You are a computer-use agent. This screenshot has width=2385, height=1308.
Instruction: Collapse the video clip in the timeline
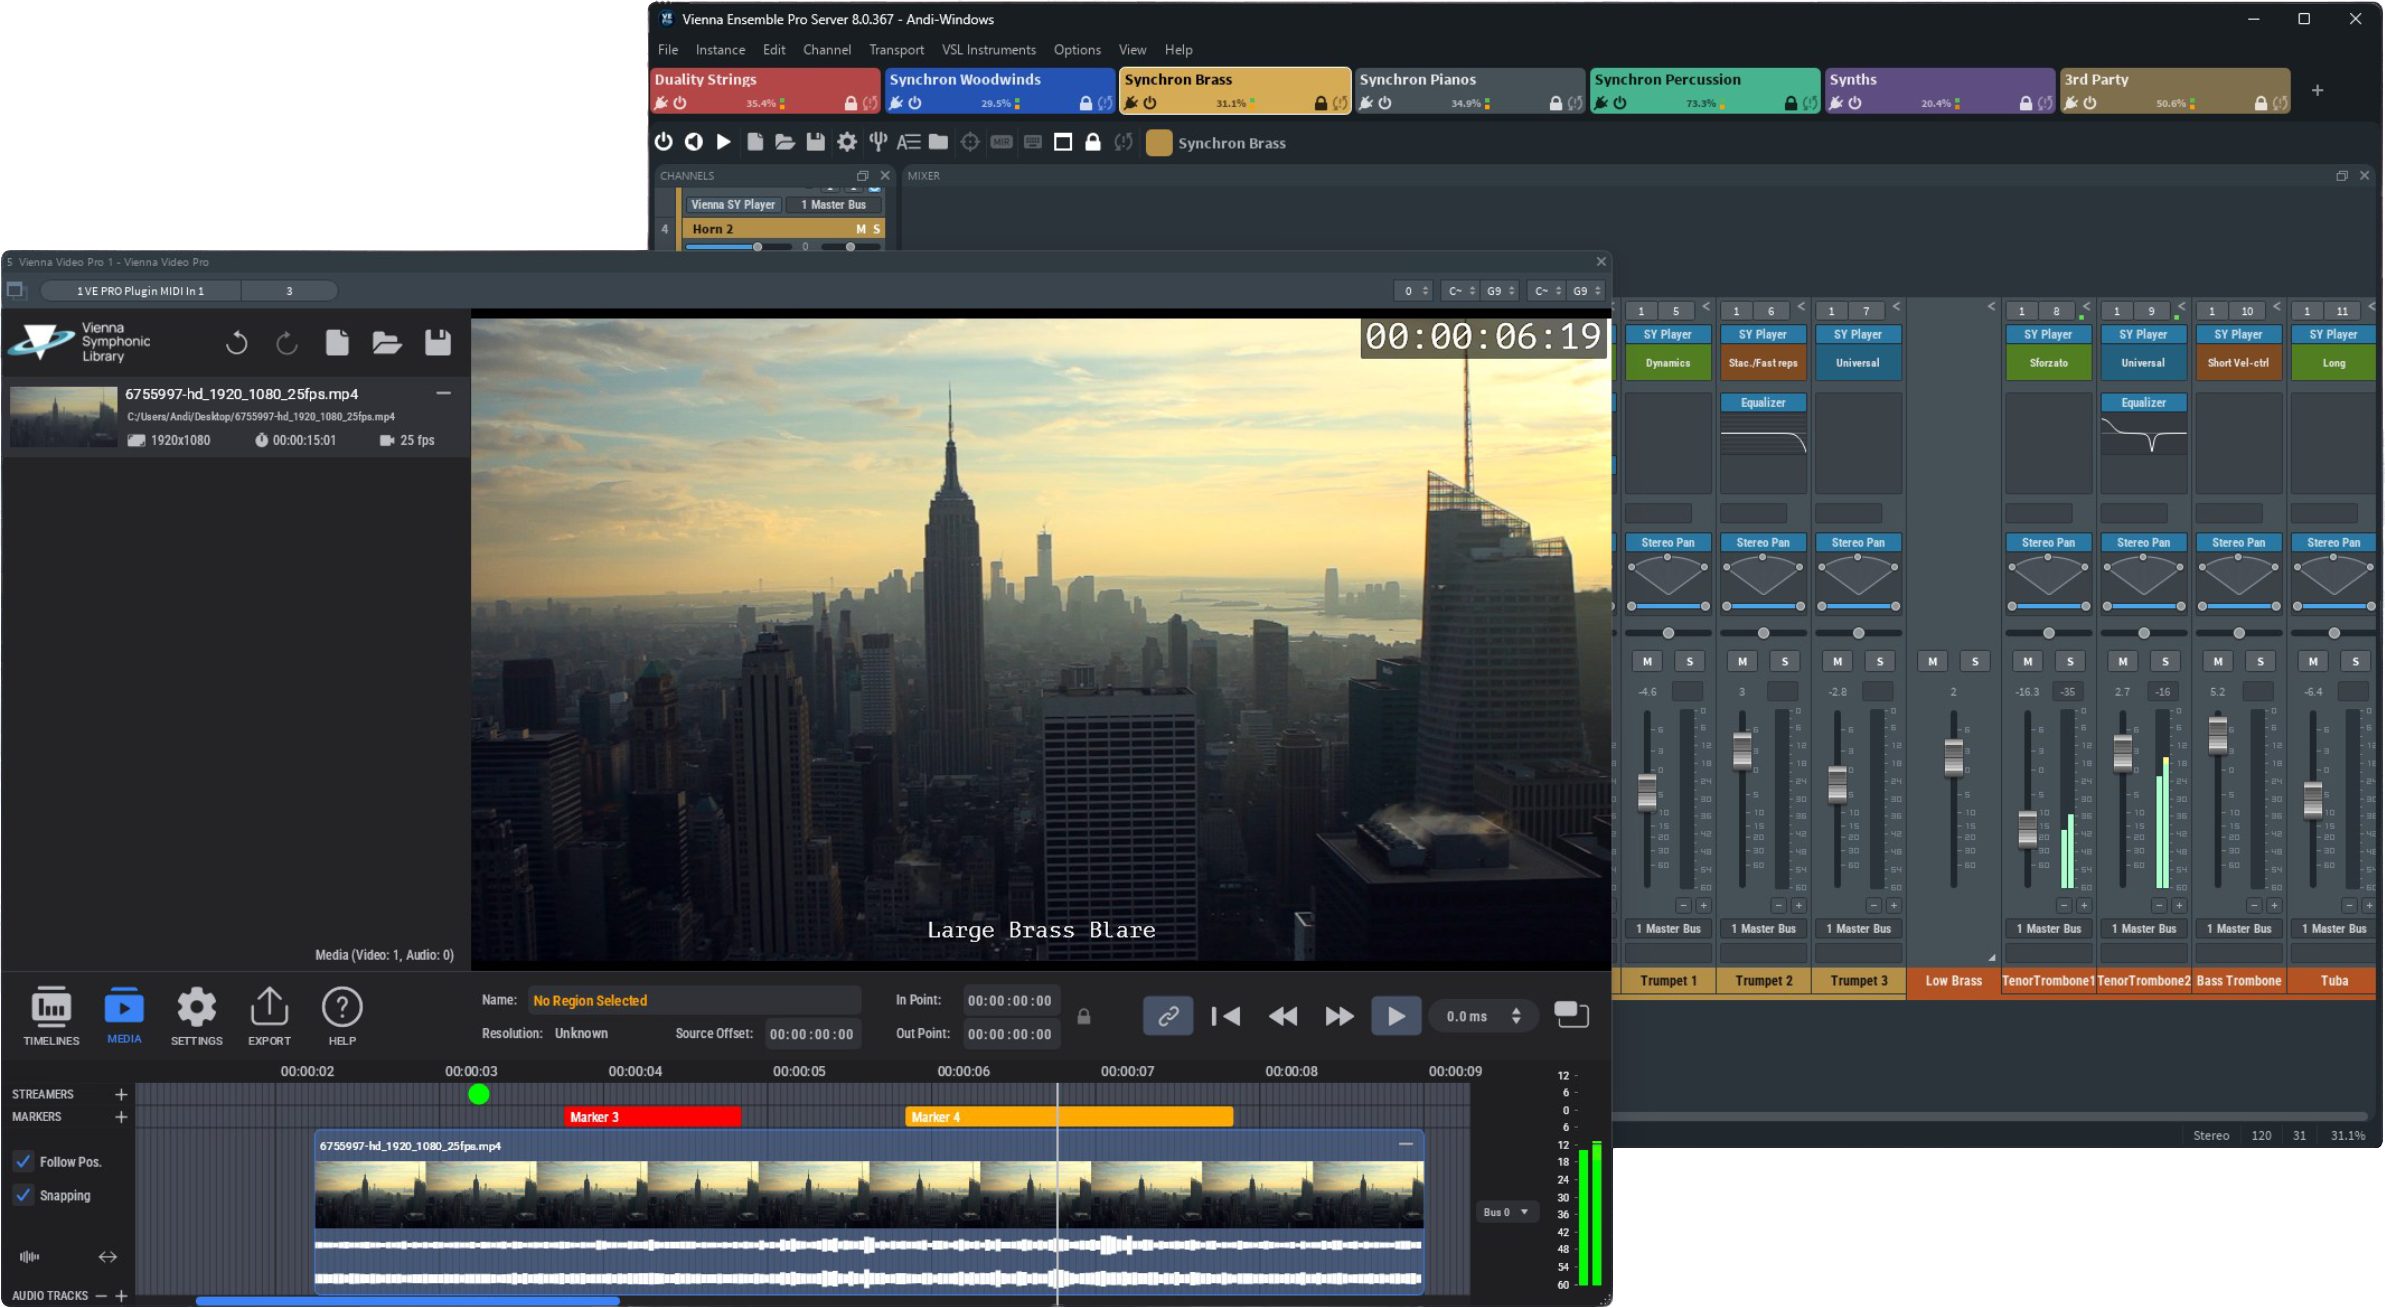(x=1405, y=1144)
